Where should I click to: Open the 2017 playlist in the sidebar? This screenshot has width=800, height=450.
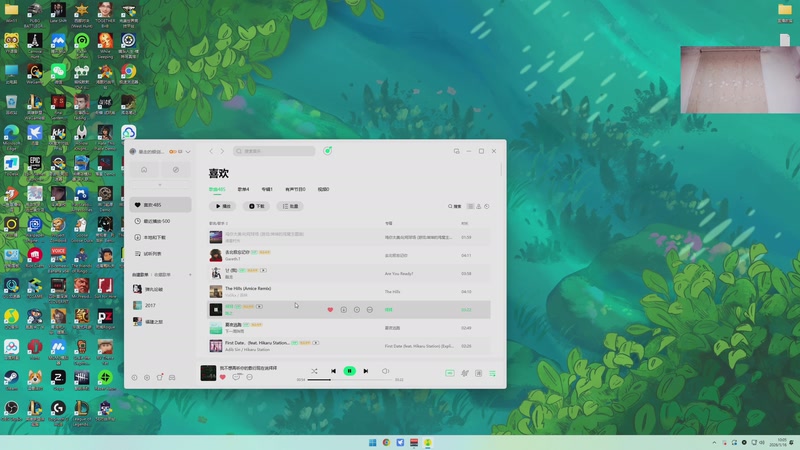tap(160, 305)
